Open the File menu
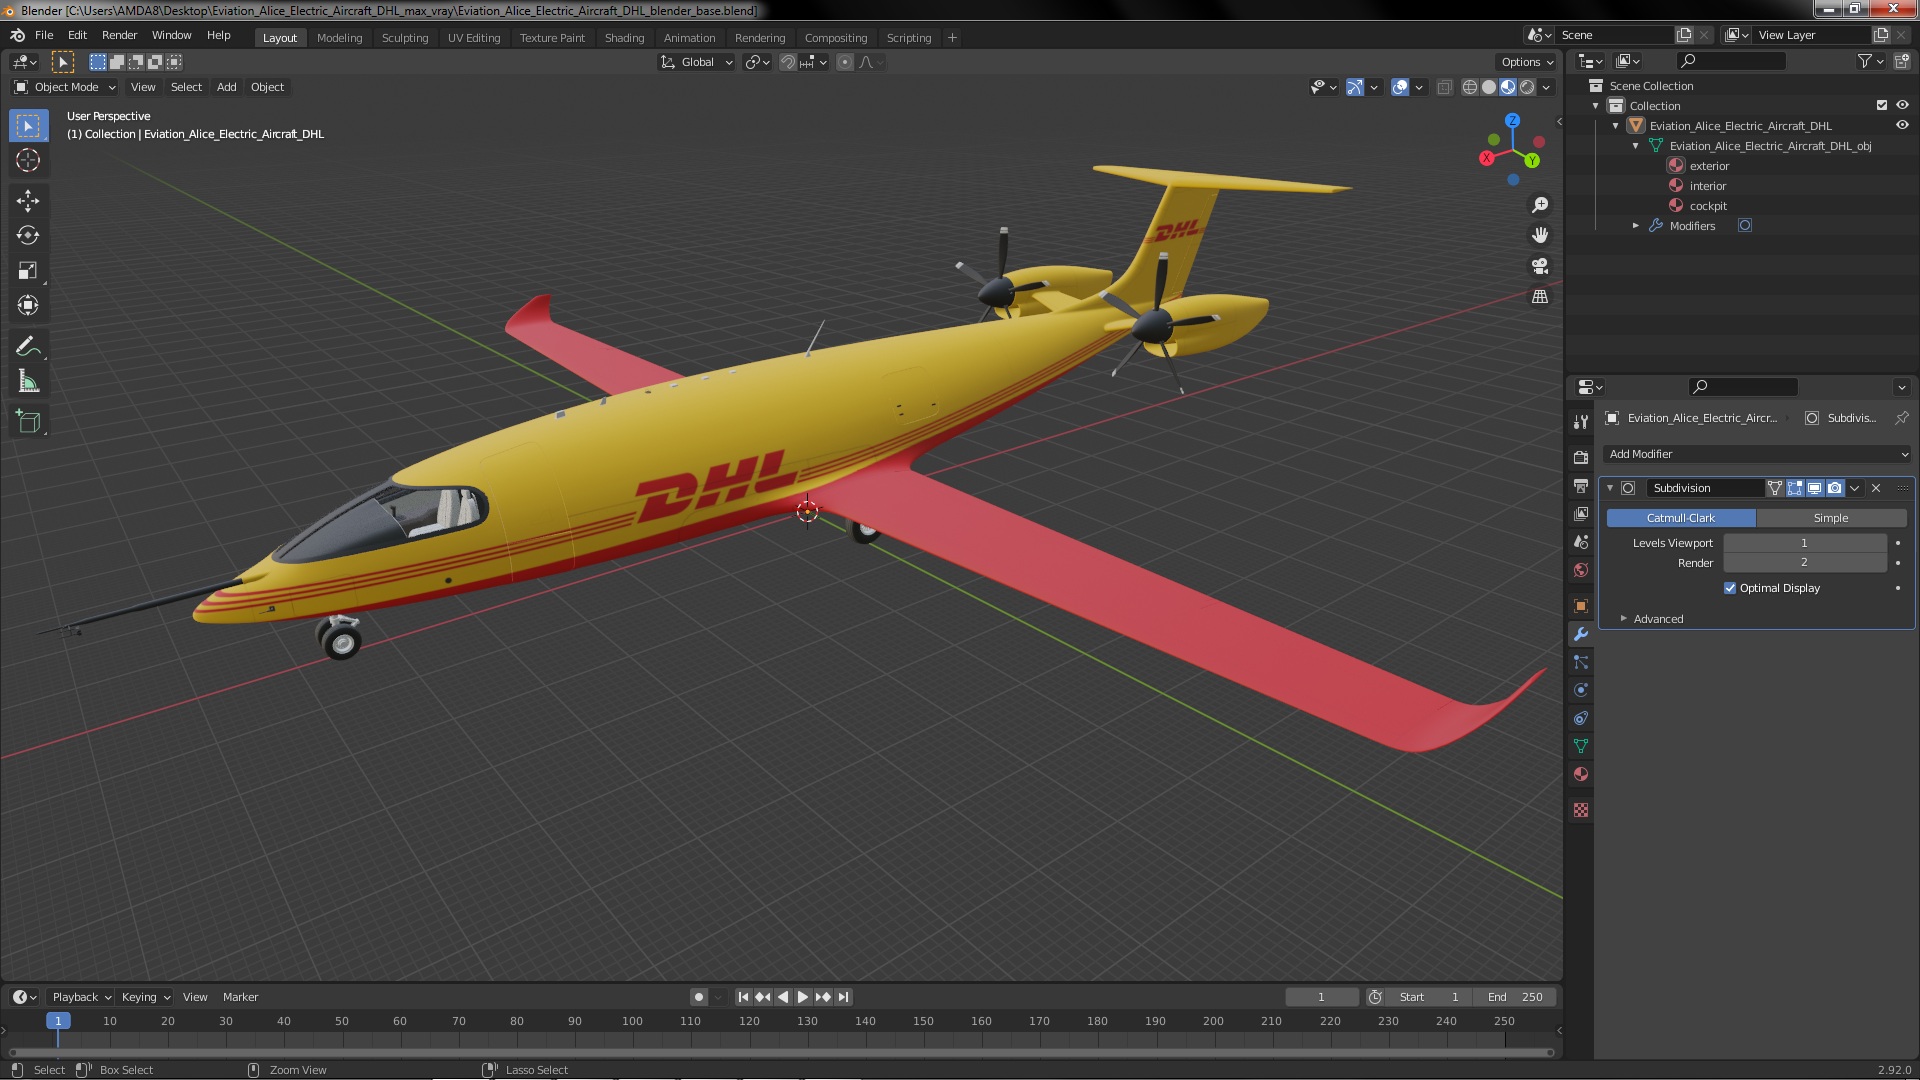 [x=44, y=35]
